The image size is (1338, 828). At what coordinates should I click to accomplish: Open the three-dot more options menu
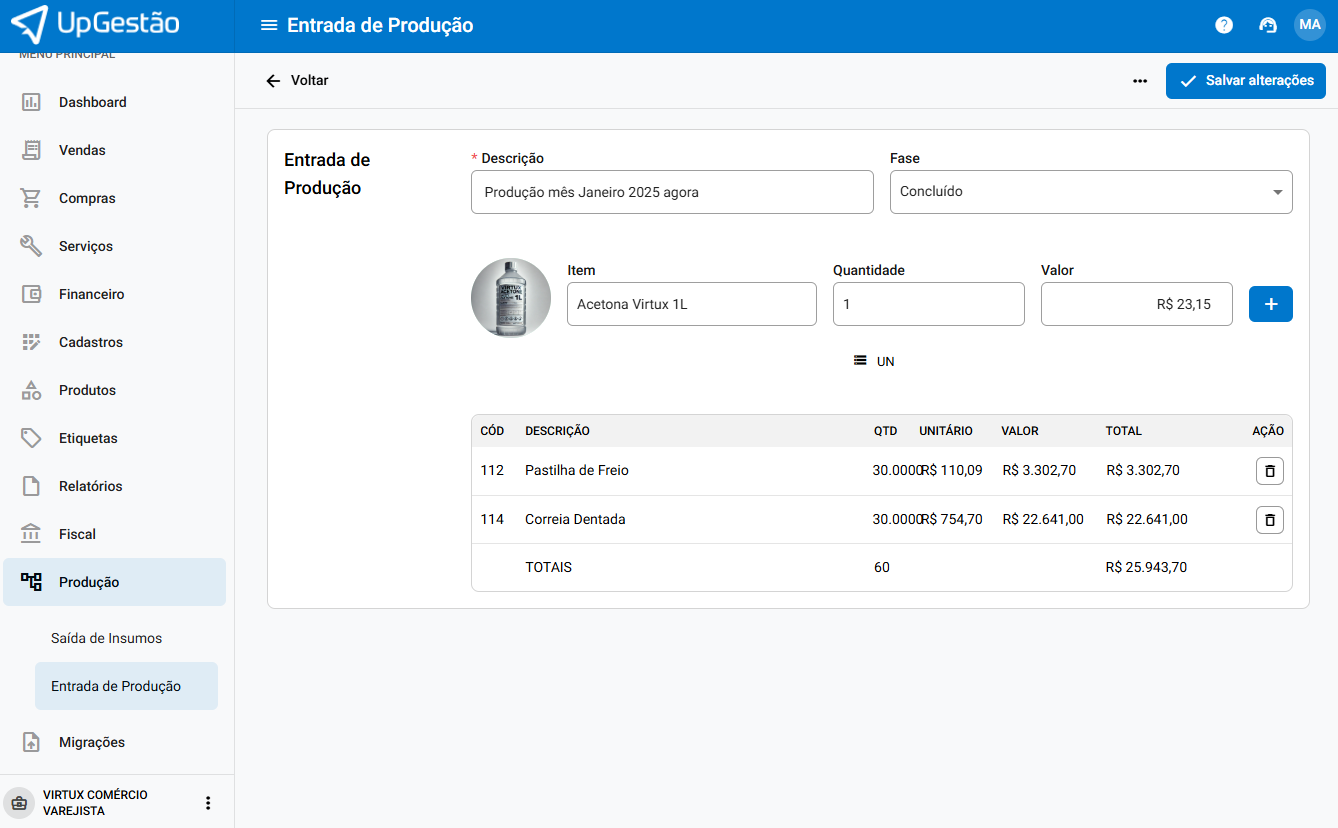point(1140,81)
